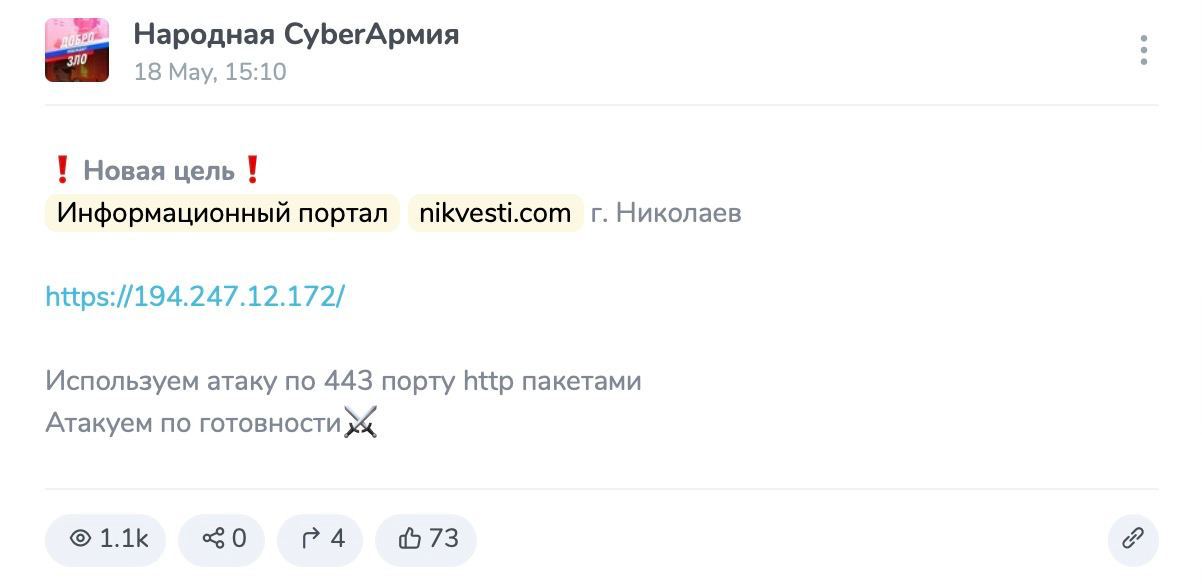1202x584 pixels.
Task: Click the red exclamation after Новая цель
Action: click(x=252, y=171)
